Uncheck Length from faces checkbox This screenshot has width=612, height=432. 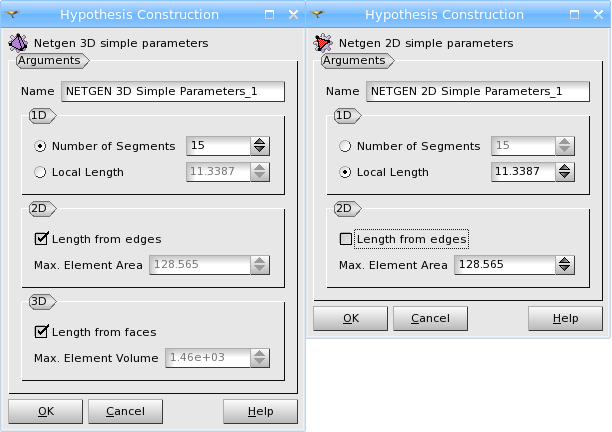(41, 332)
